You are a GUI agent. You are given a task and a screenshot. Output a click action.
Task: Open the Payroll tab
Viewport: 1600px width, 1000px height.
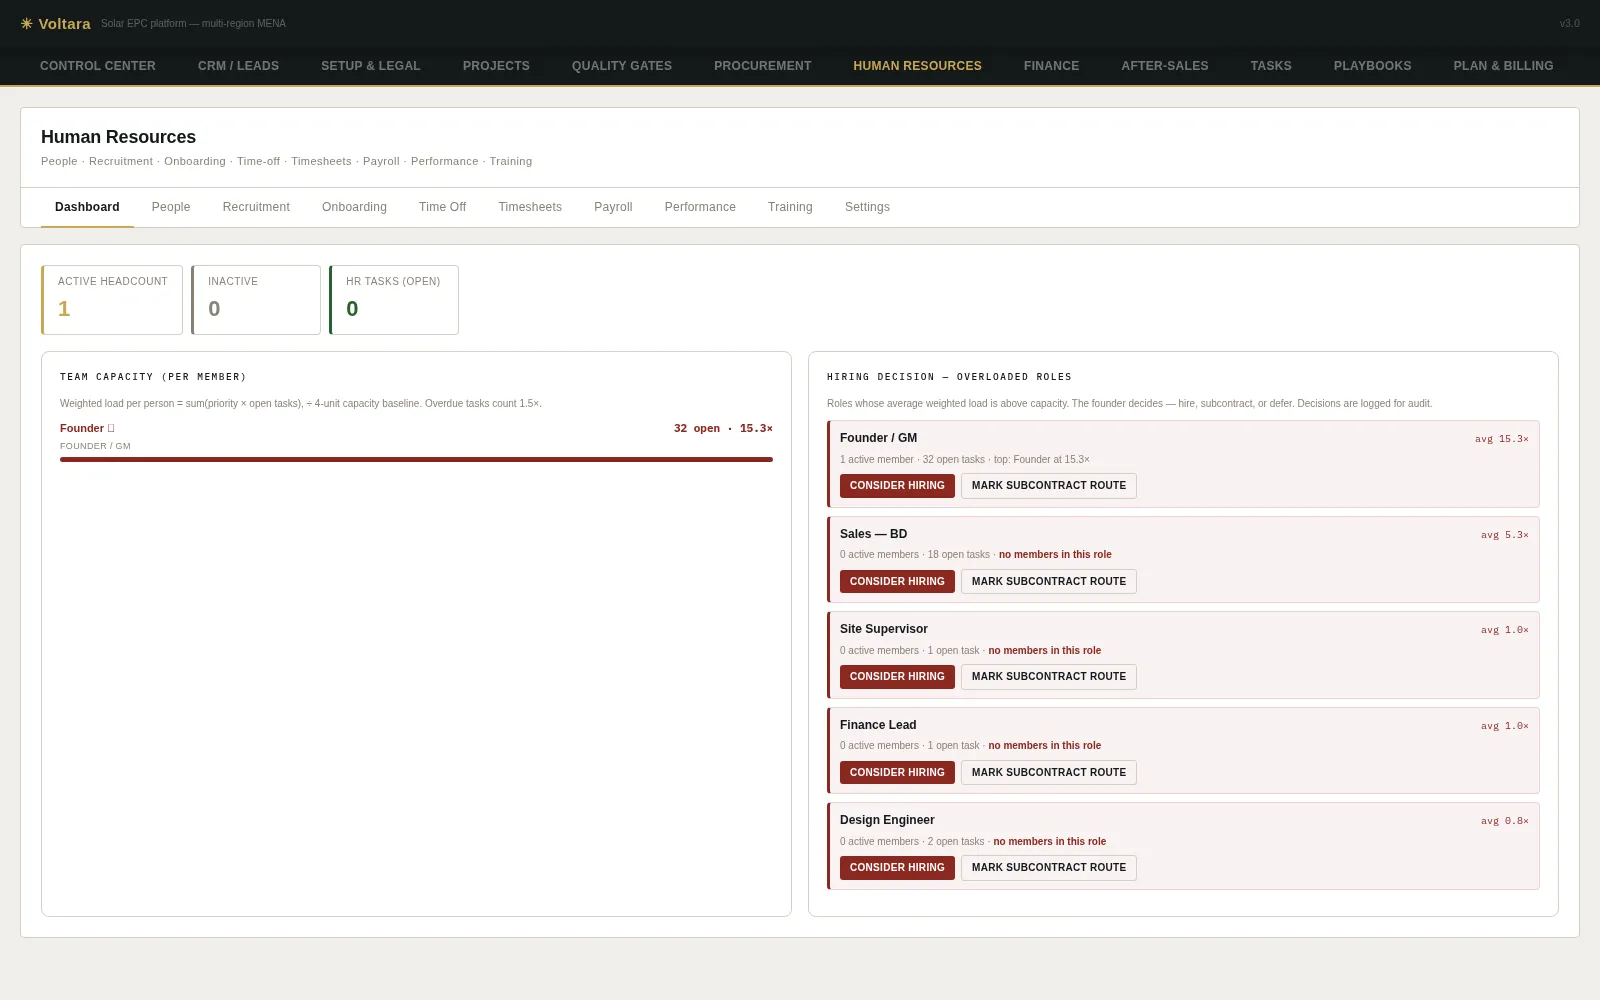613,207
